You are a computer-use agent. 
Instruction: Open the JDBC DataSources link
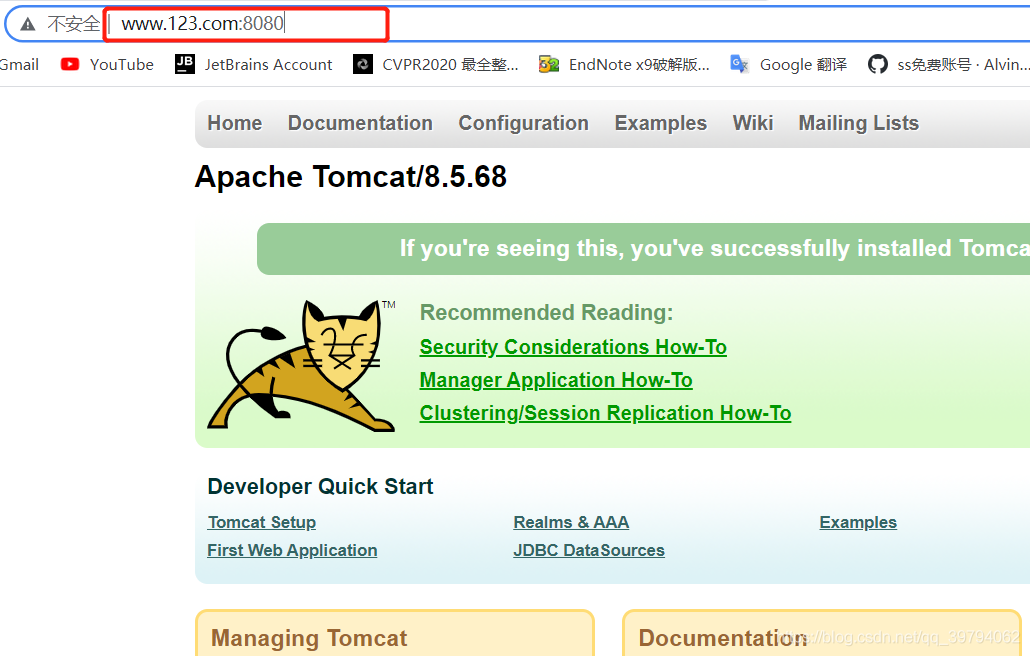pyautogui.click(x=589, y=550)
